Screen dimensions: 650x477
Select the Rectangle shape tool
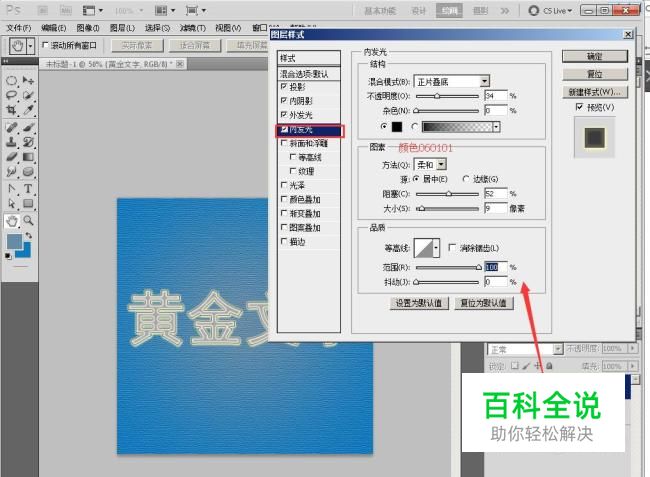[x=28, y=203]
